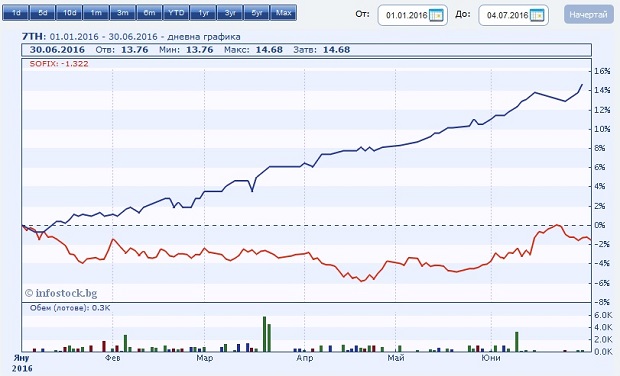Open calendar icon for end date
The height and width of the screenshot is (376, 620).
537,15
